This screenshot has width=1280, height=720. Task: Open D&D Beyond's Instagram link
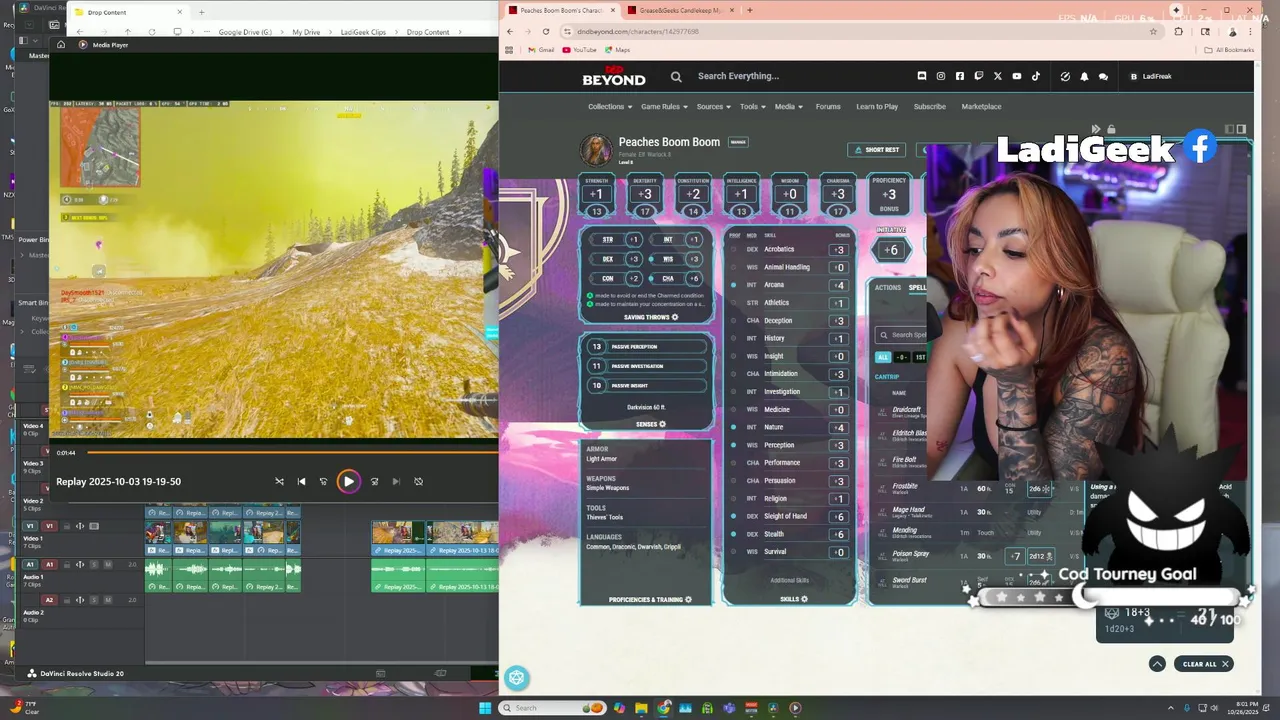point(941,76)
